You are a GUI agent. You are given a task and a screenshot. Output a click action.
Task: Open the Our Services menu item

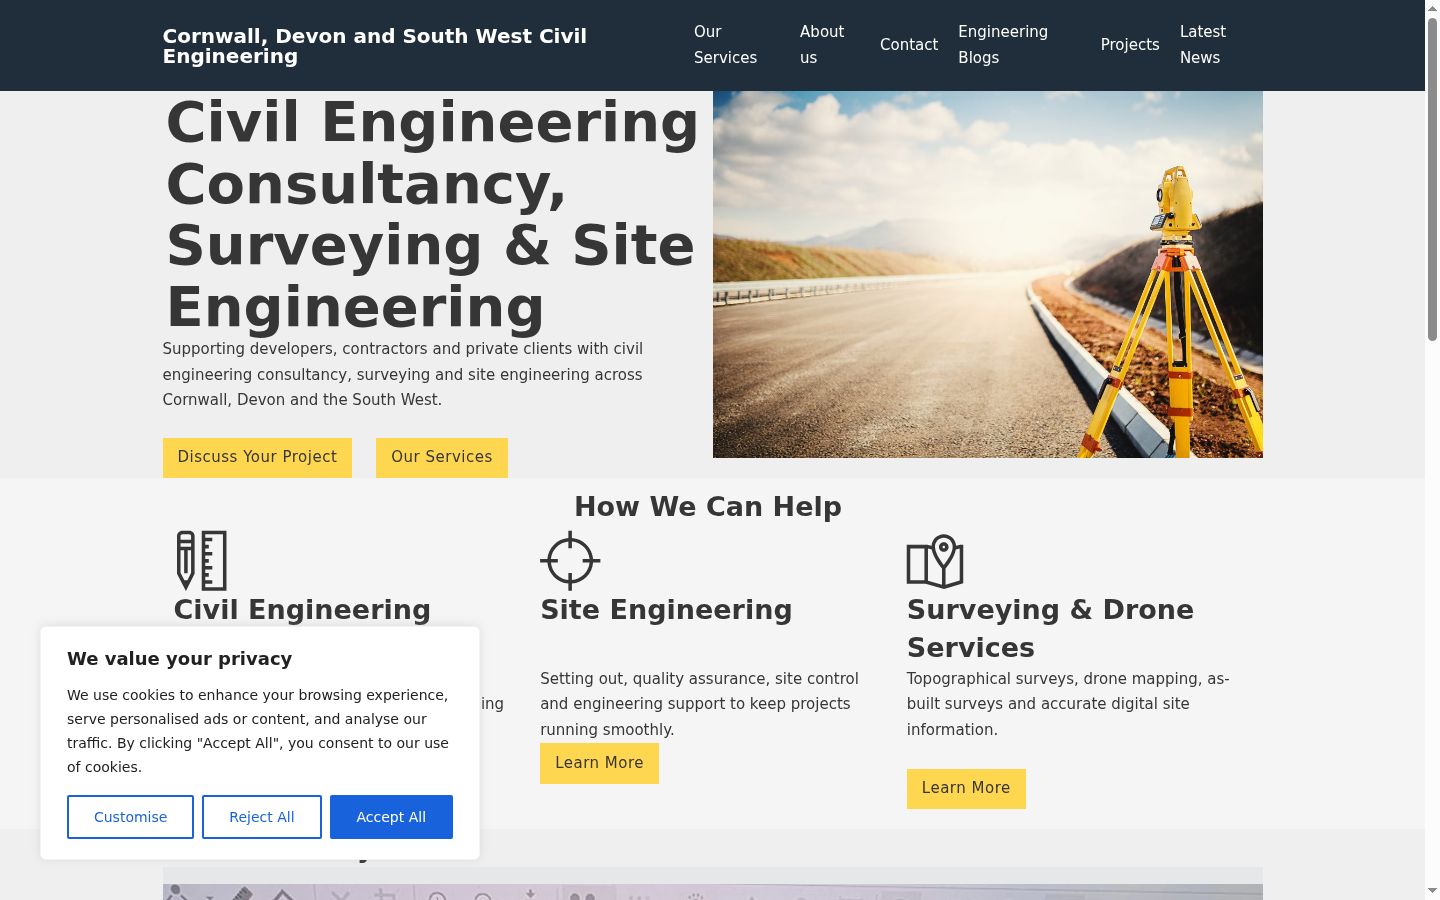[x=725, y=45]
